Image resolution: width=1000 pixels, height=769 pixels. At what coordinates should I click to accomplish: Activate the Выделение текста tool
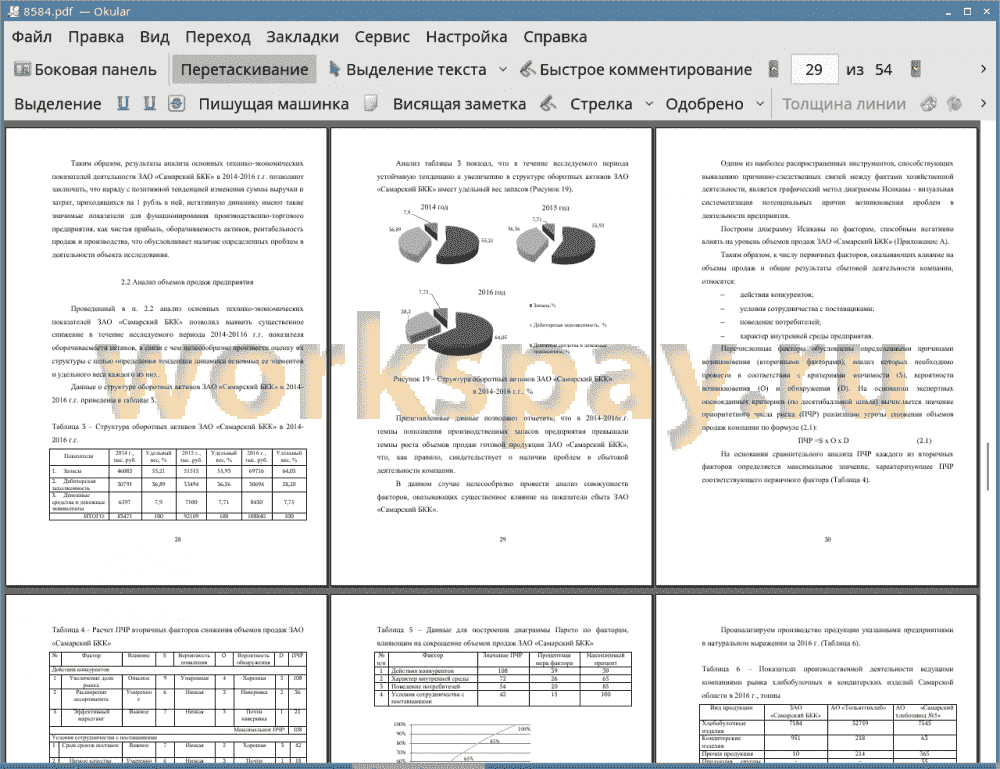pyautogui.click(x=408, y=70)
